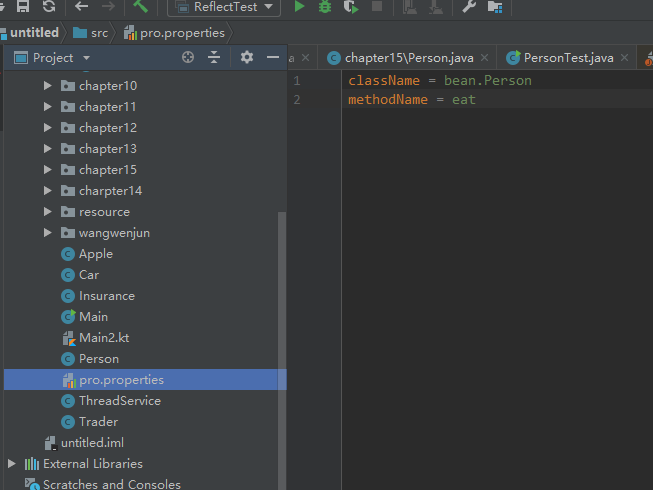This screenshot has height=490, width=653.
Task: Select the Trader class
Action: pos(98,422)
